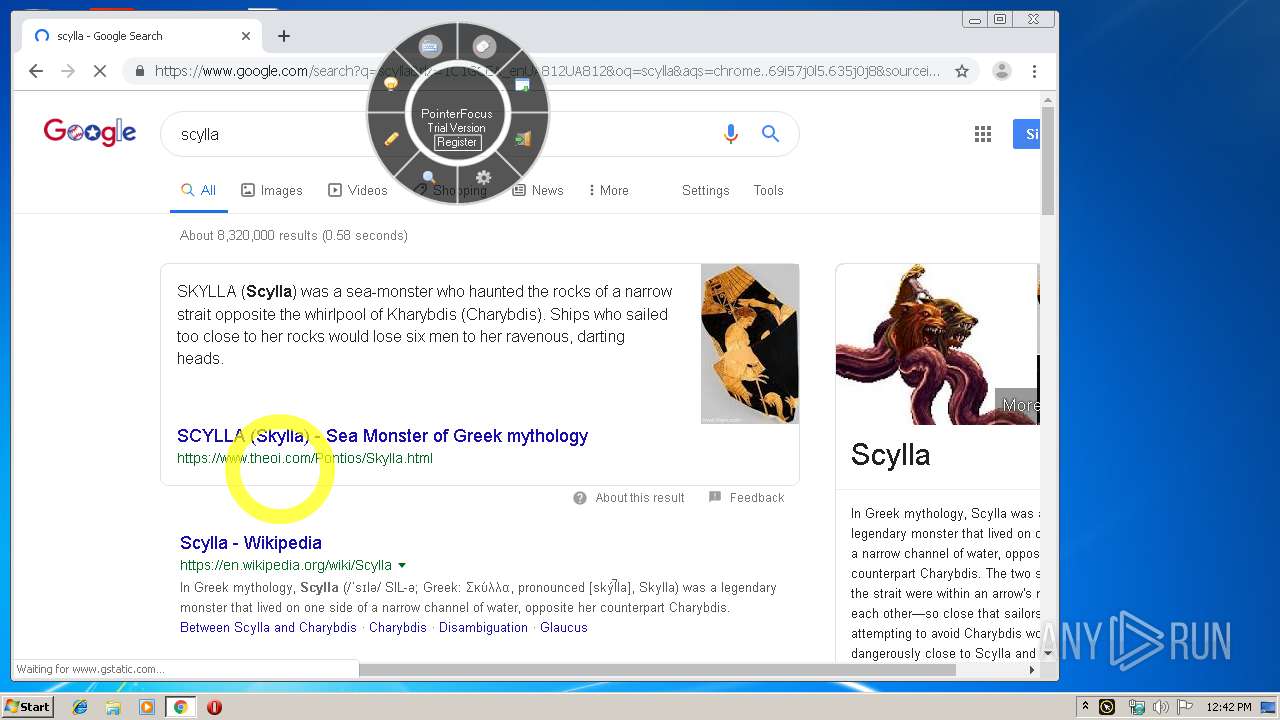Open Between Scylla and Charybdis sublink
This screenshot has height=720, width=1280.
click(x=268, y=628)
